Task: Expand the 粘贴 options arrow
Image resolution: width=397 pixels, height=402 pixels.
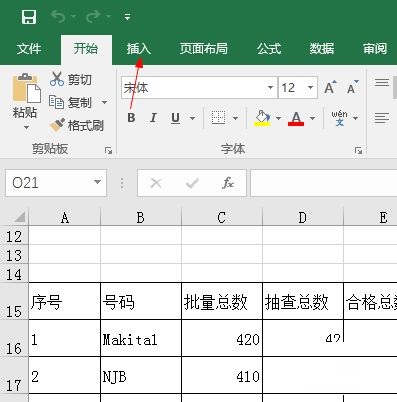Action: 26,127
